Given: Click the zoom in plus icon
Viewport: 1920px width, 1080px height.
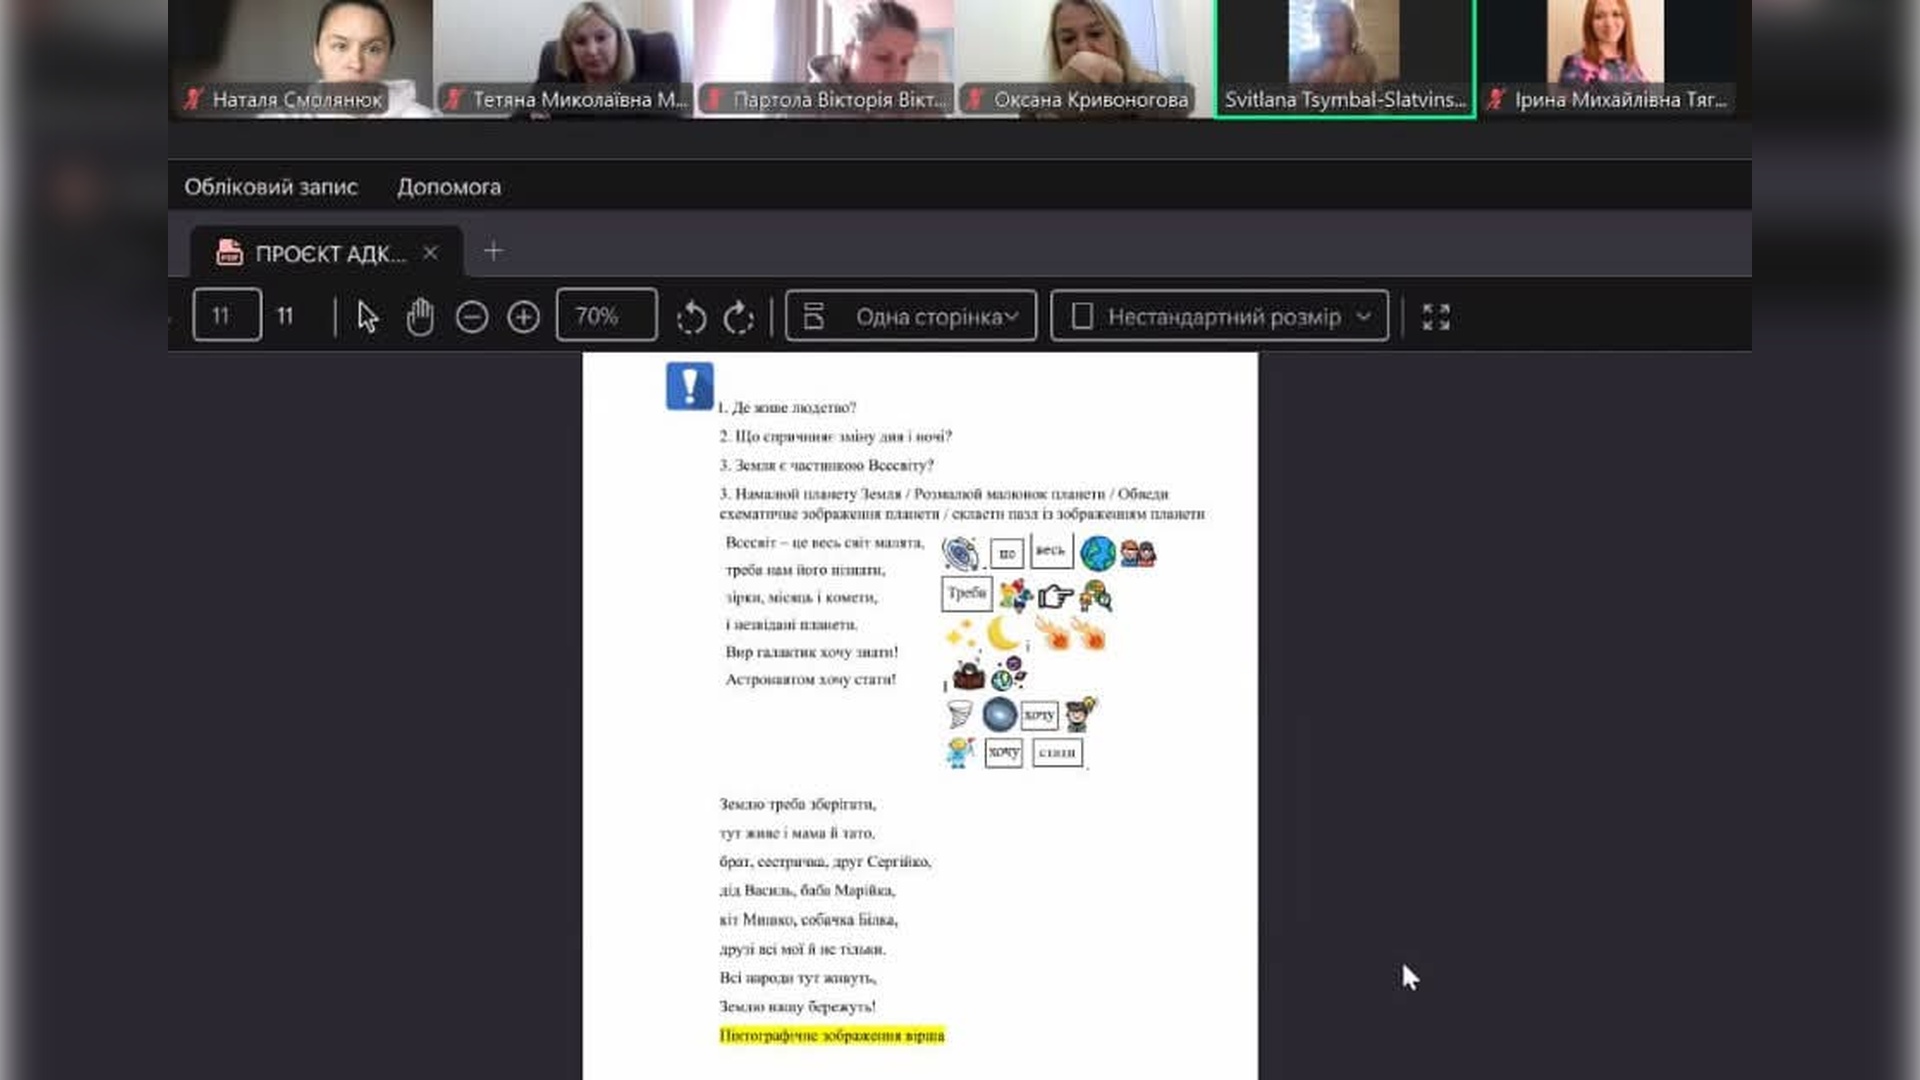Looking at the screenshot, I should coord(523,317).
